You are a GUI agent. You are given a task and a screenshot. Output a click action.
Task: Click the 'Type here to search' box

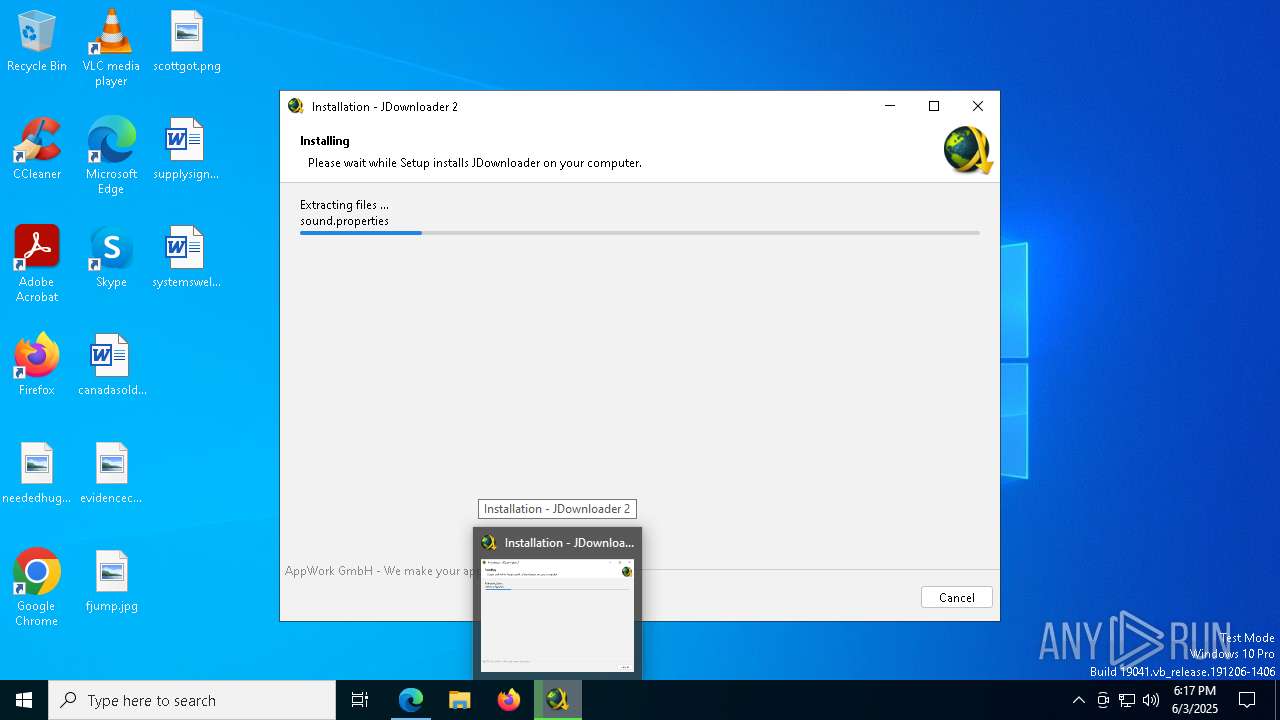192,700
